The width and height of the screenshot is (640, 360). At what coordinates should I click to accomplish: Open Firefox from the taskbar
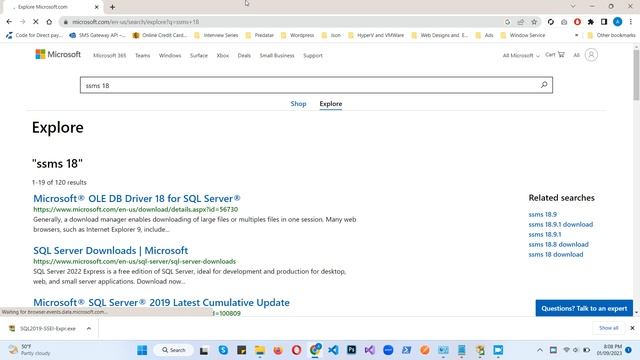278,350
